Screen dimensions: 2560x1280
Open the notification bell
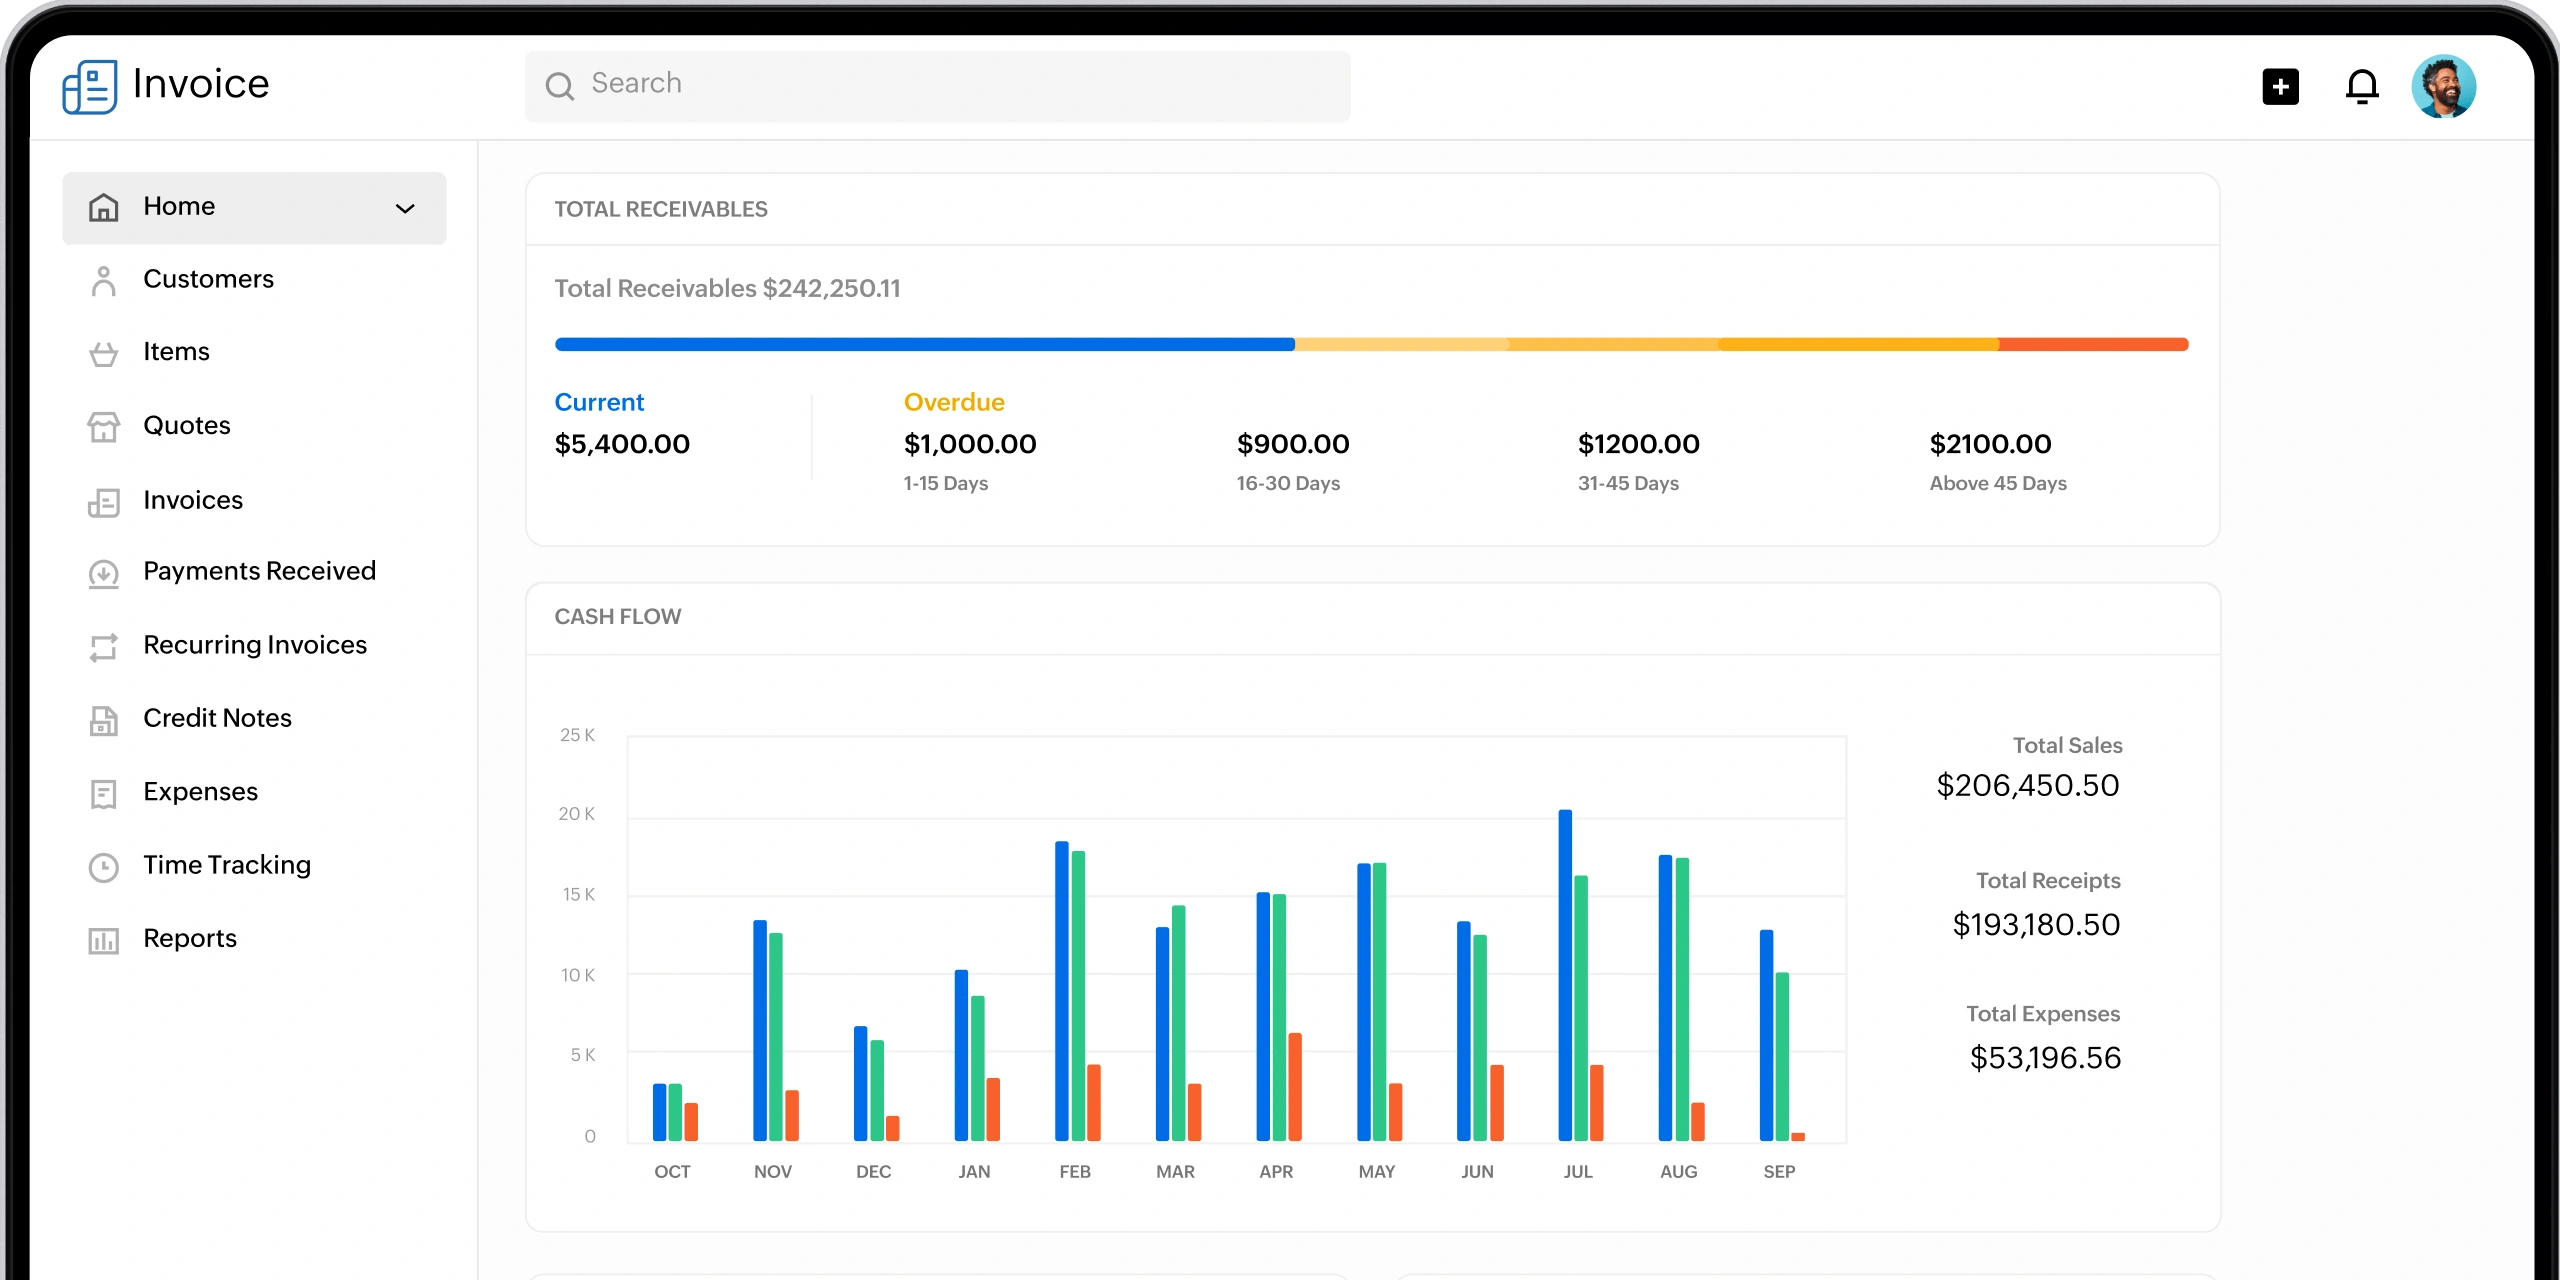click(2361, 86)
